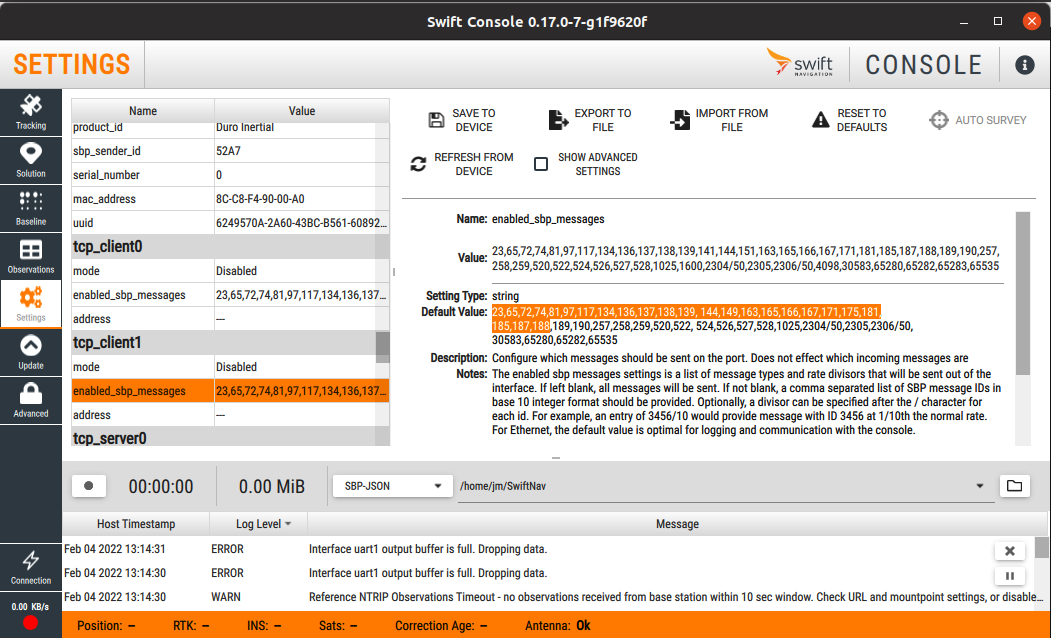Select the 13:14:31 ERROR log entry
The image size is (1051, 638).
[x=548, y=549]
